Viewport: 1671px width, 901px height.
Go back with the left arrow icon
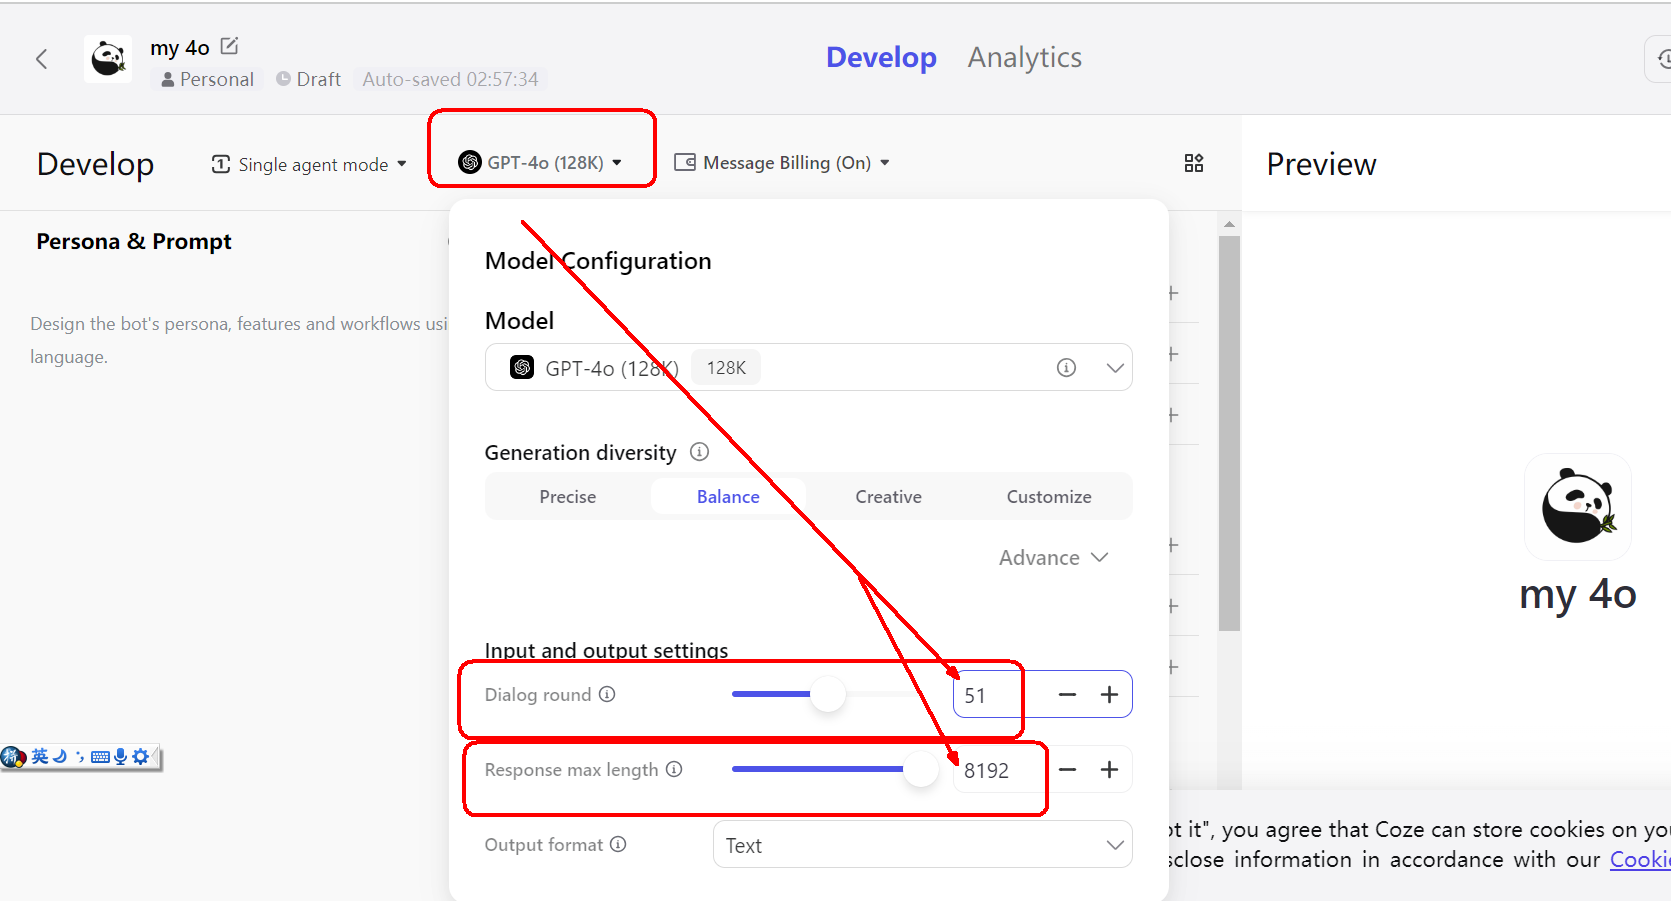[41, 59]
